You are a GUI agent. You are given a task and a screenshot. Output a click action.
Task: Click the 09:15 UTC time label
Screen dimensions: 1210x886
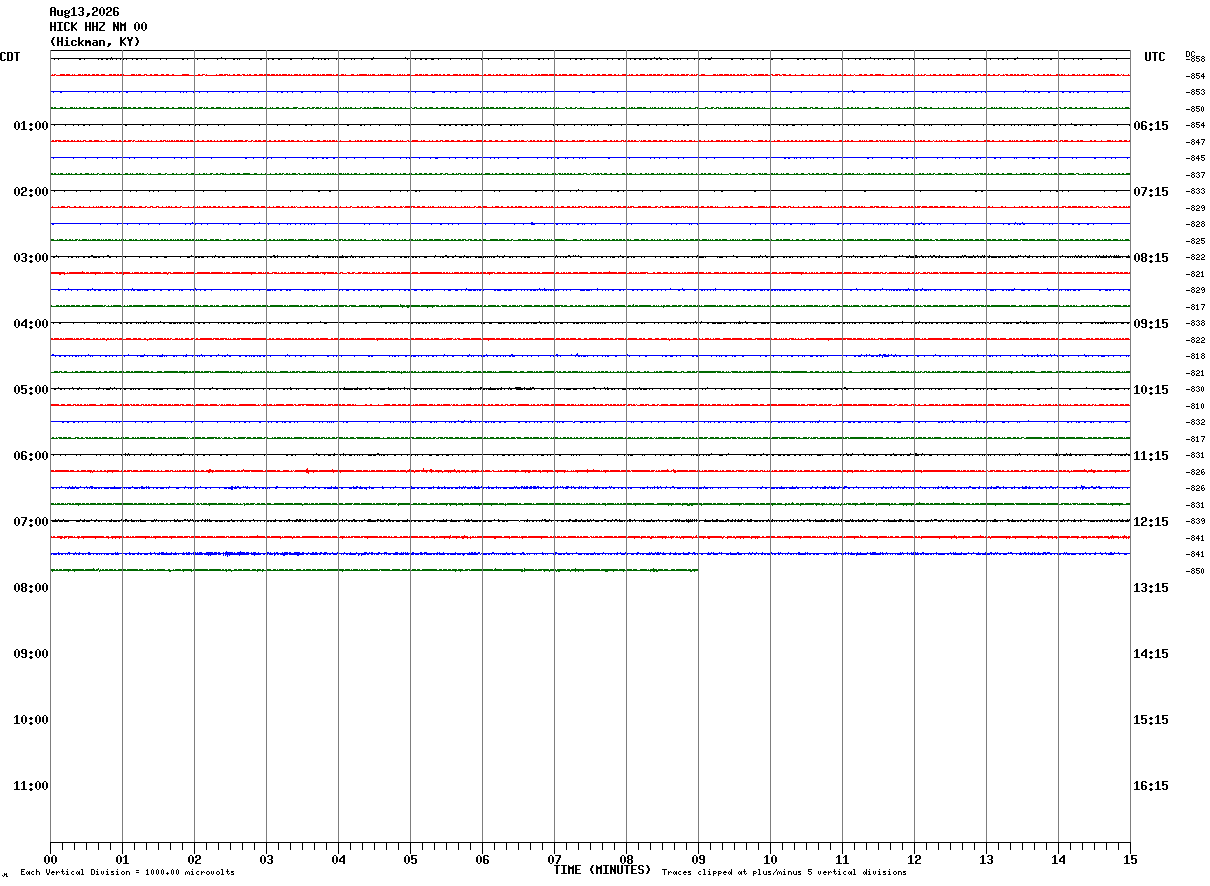coord(1150,324)
